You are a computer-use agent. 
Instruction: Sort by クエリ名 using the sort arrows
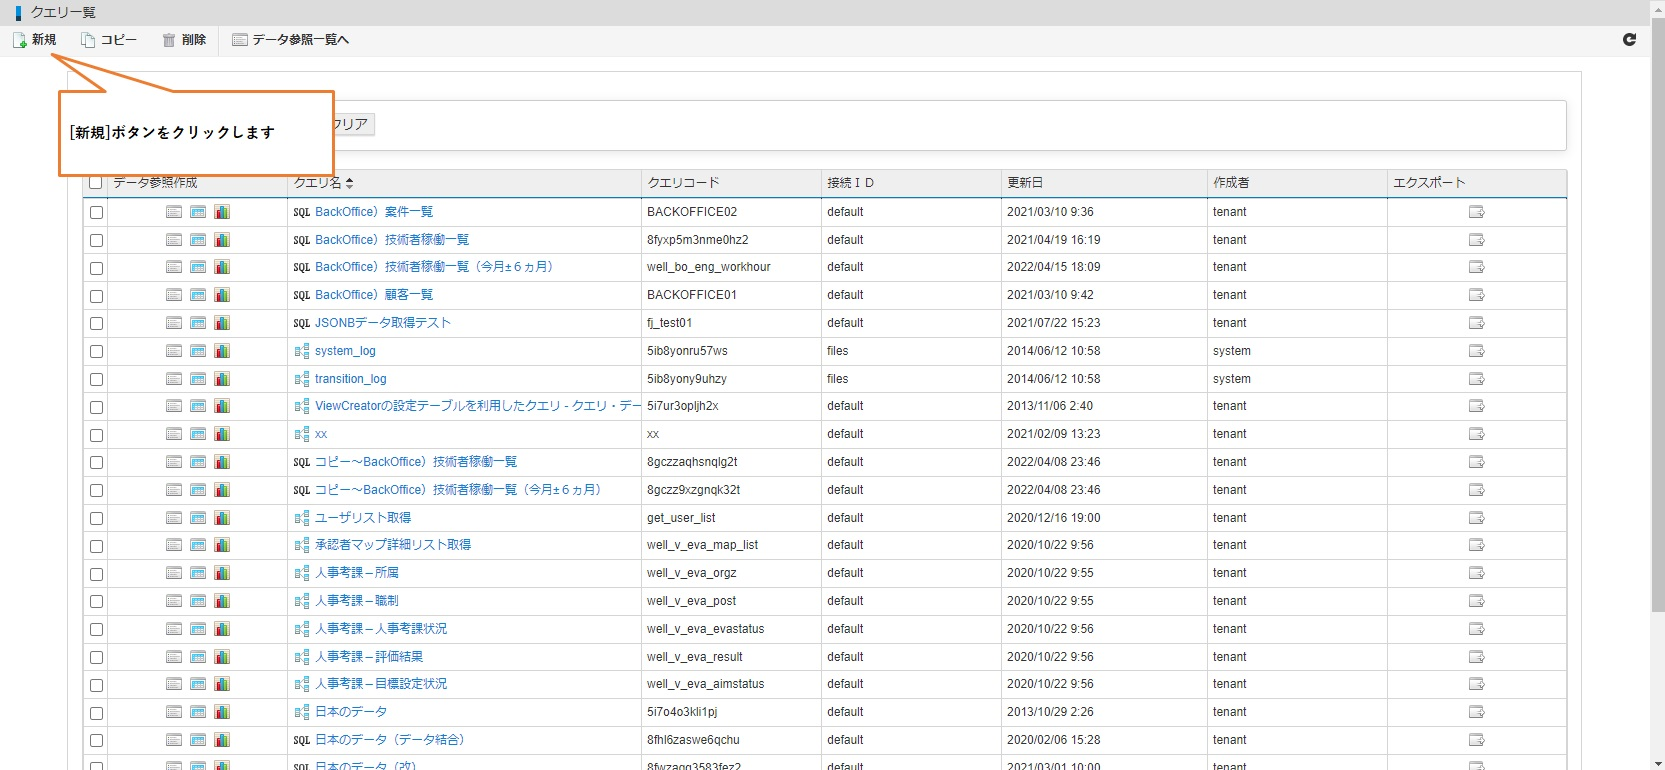[349, 183]
